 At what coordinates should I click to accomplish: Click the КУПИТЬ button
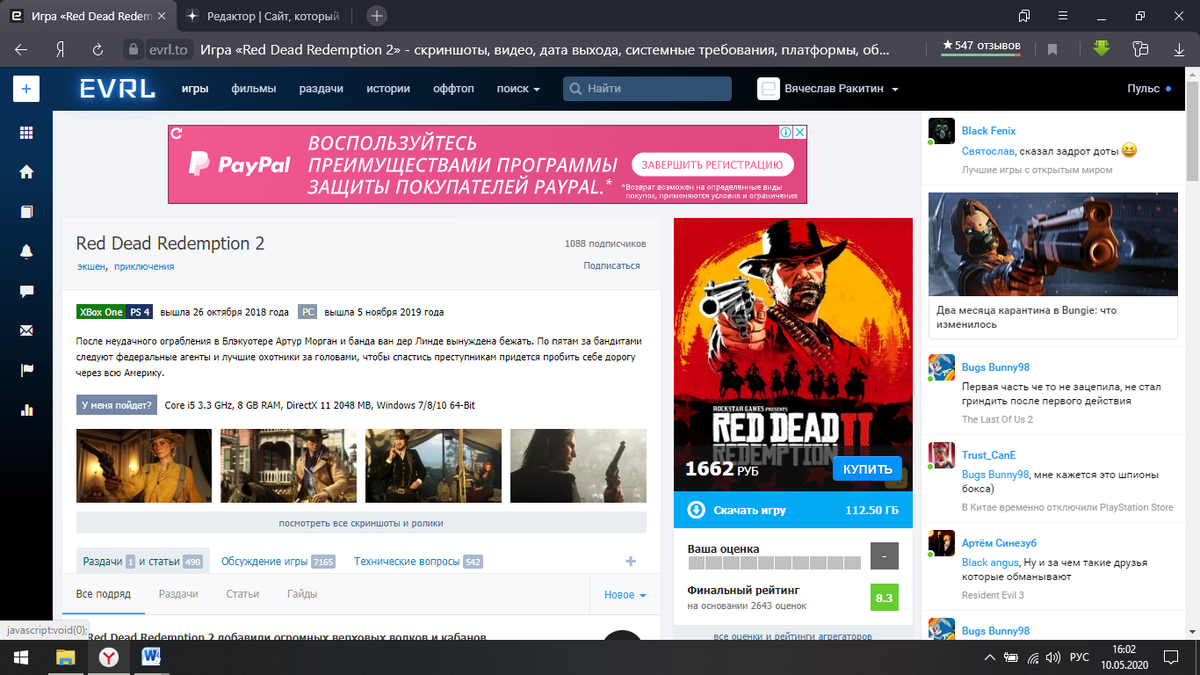pyautogui.click(x=867, y=468)
